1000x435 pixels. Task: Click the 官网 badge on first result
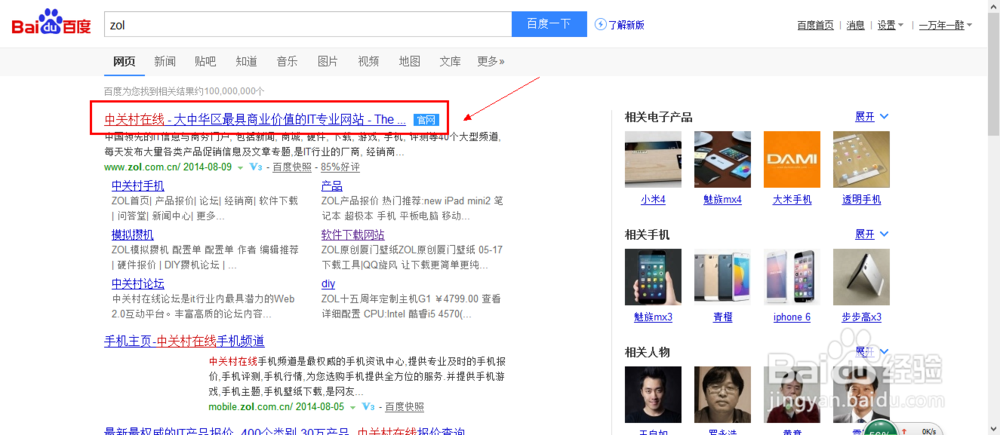[x=426, y=119]
